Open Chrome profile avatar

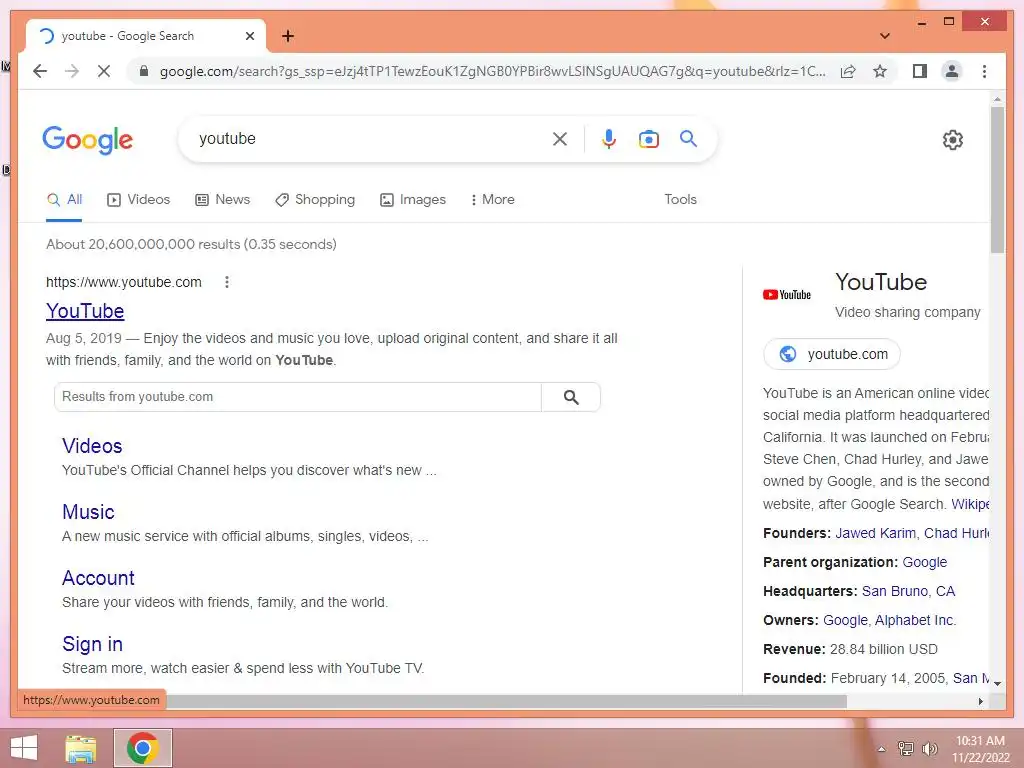point(952,71)
